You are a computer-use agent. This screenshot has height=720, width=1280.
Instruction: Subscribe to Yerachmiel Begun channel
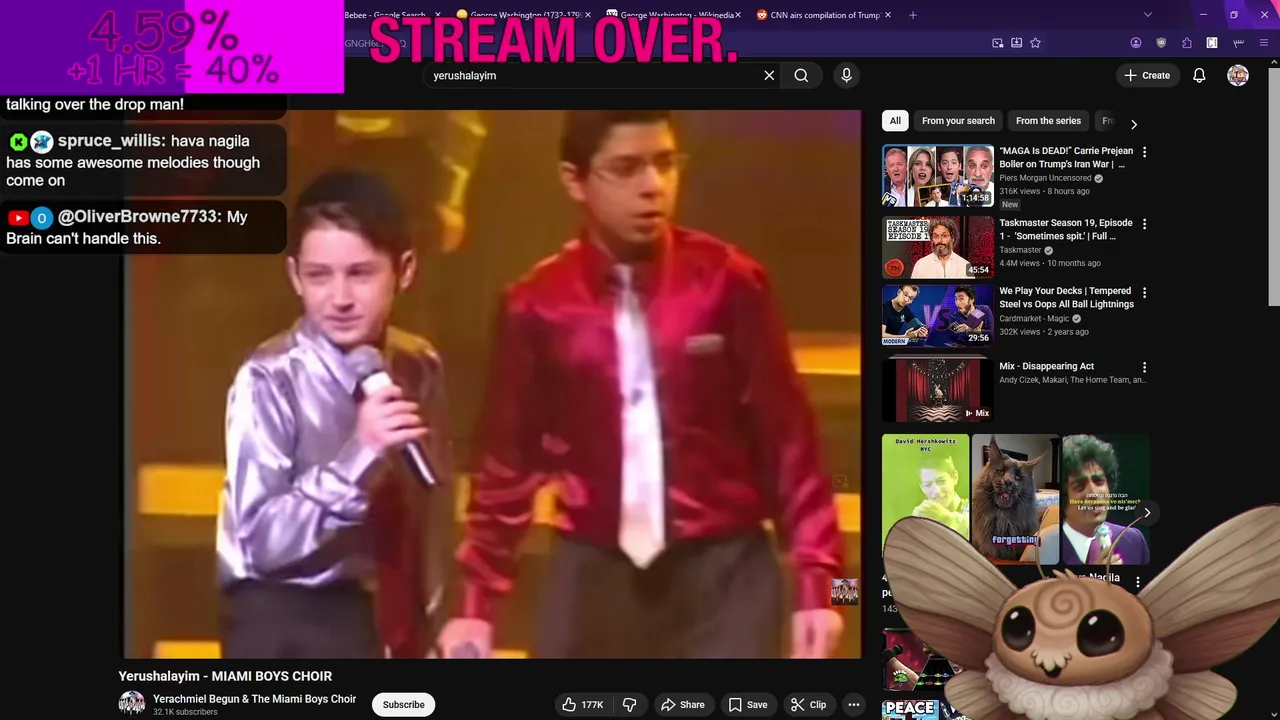click(x=403, y=705)
